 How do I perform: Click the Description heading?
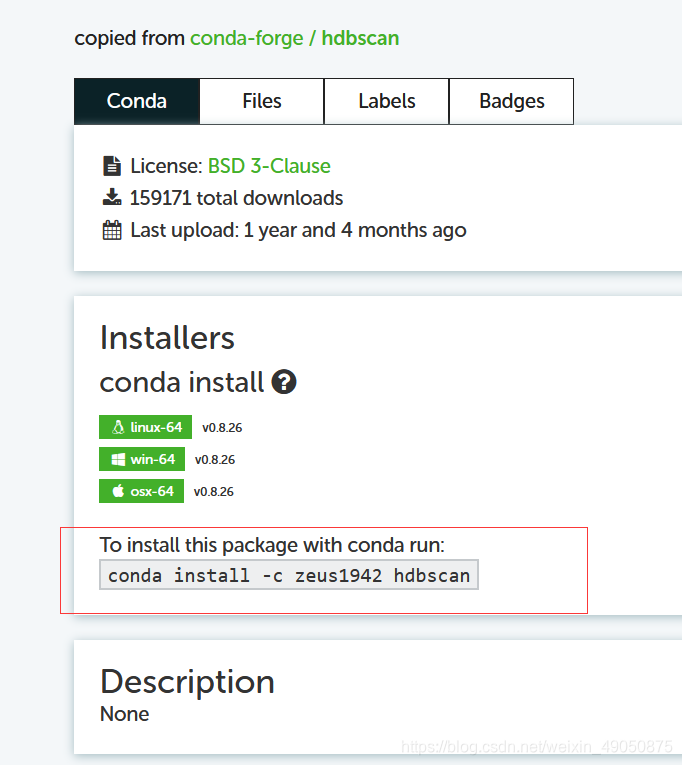pos(187,682)
